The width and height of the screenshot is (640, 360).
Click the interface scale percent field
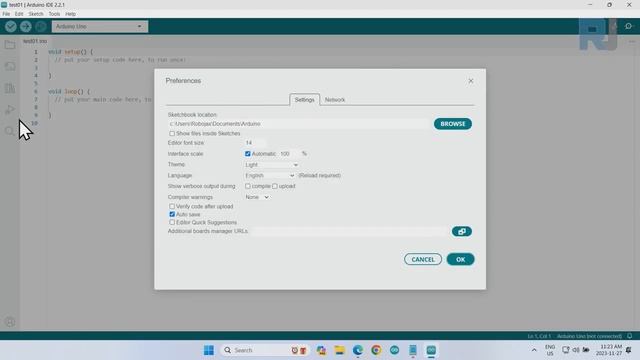pyautogui.click(x=289, y=154)
